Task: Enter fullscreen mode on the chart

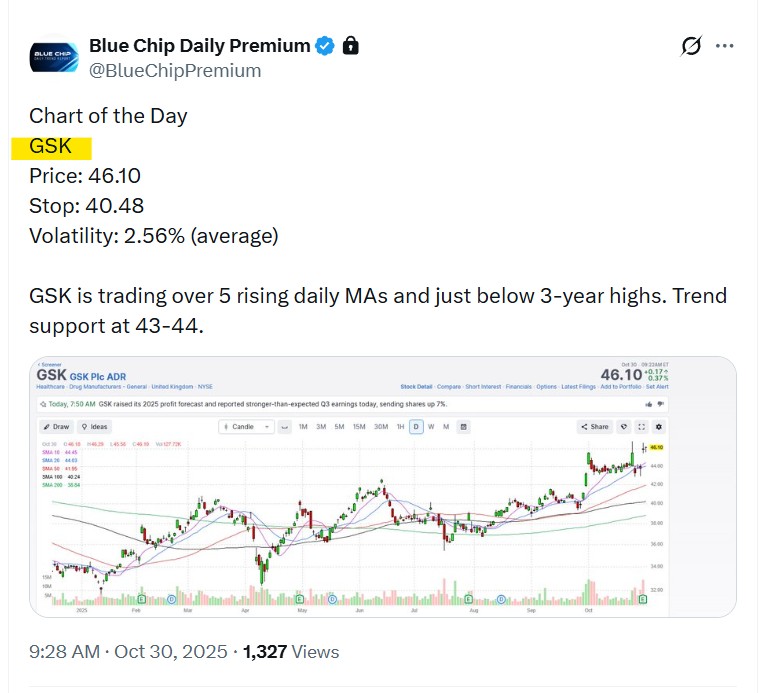Action: click(641, 427)
